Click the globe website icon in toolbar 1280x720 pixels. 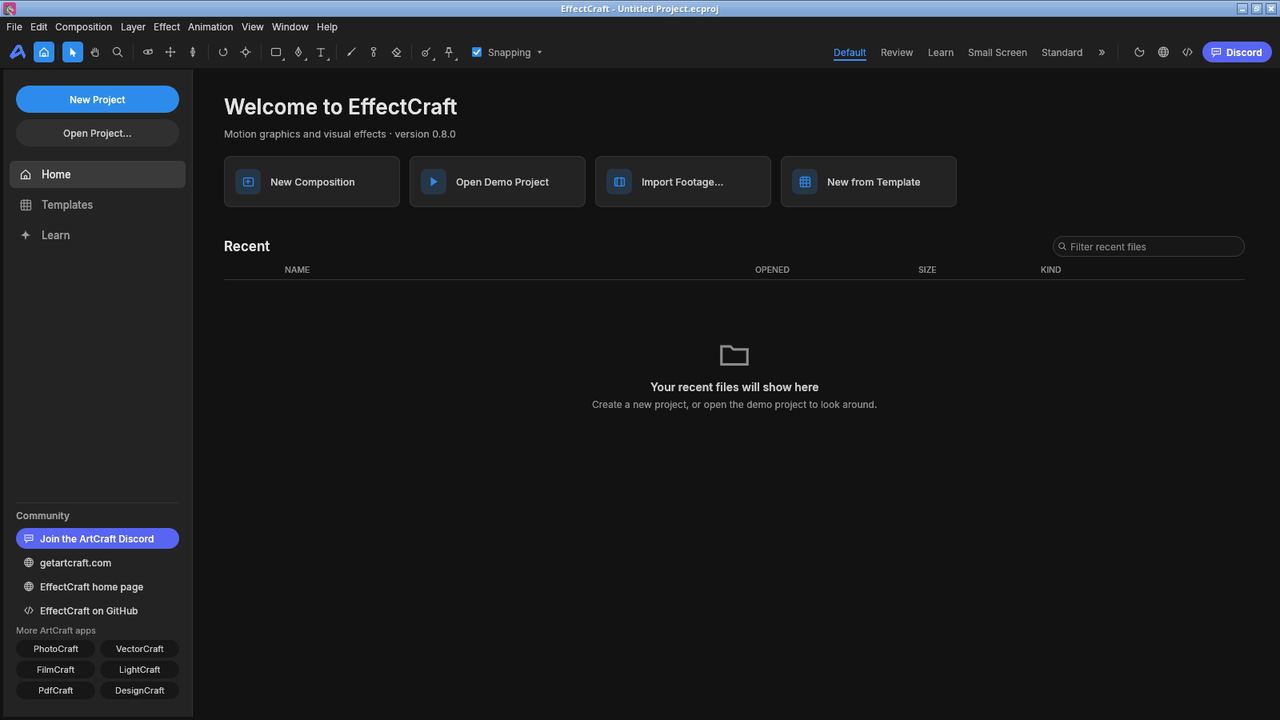(1163, 52)
